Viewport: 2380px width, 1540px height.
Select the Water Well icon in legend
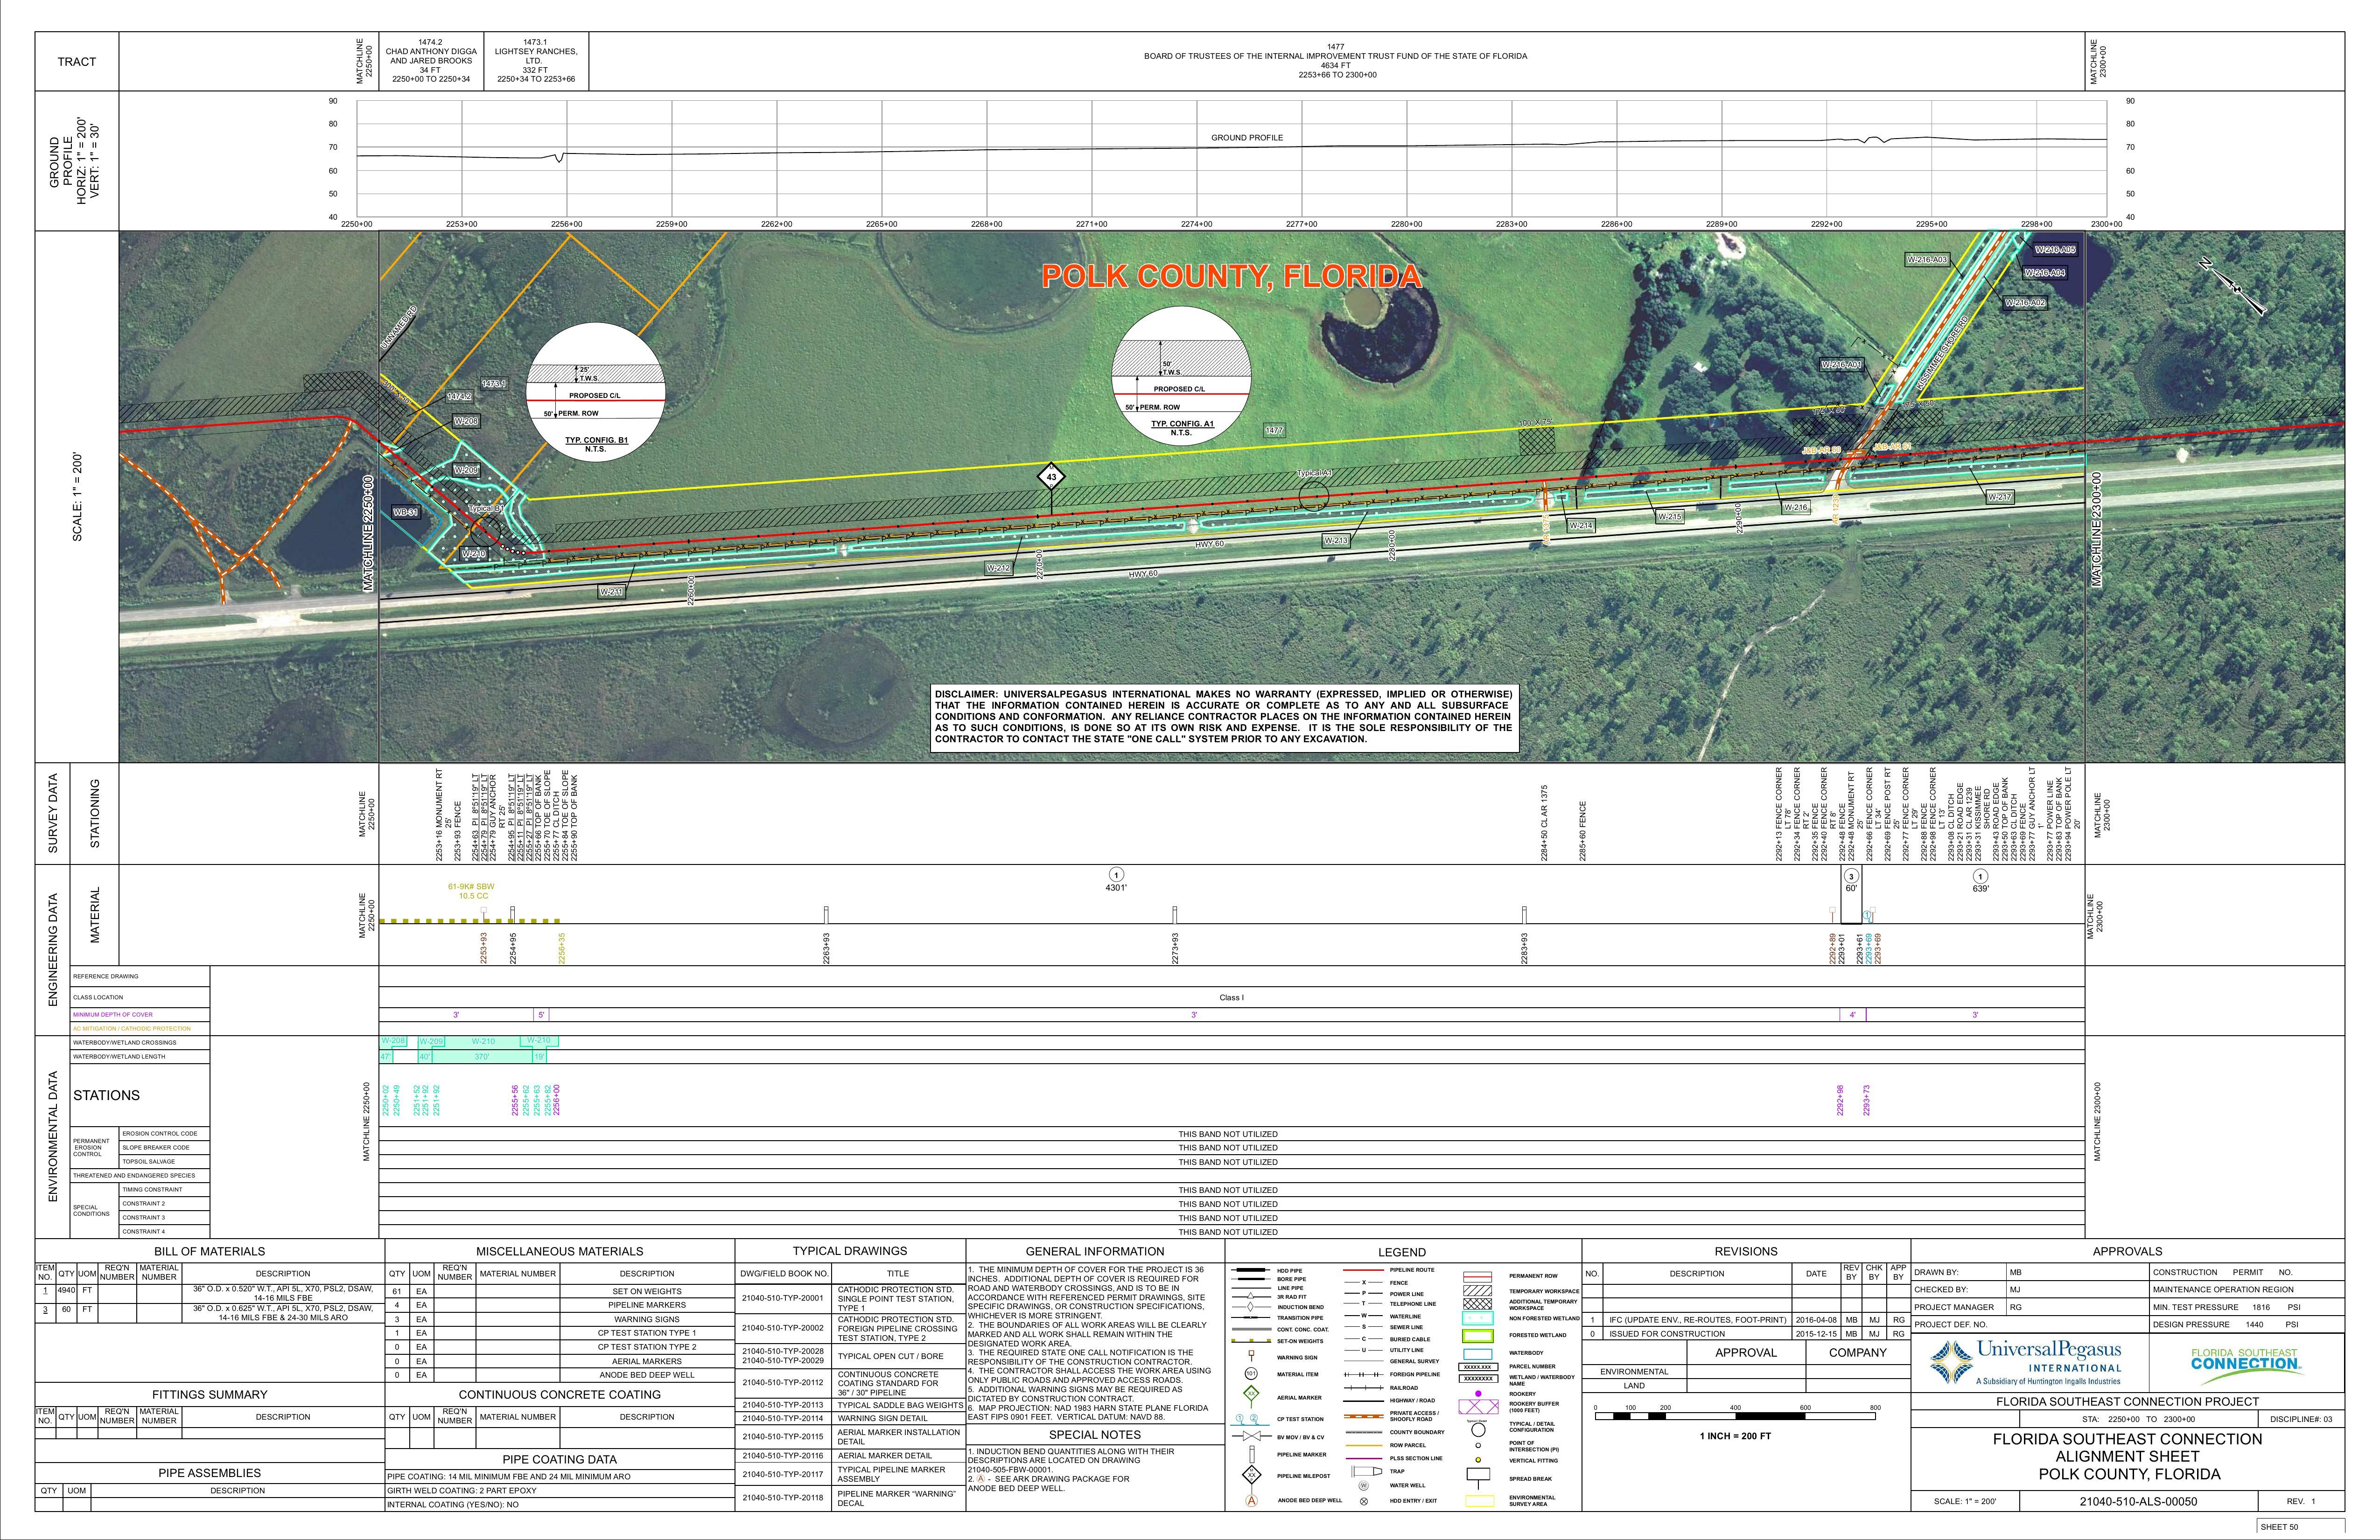tap(1363, 1485)
